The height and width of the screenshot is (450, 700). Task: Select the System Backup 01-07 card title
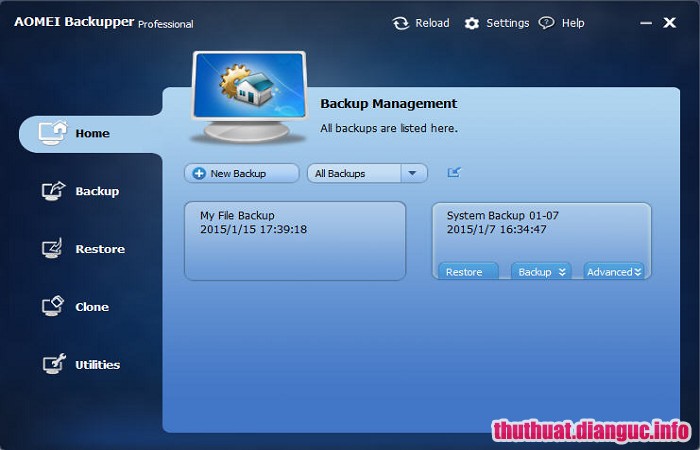(503, 216)
